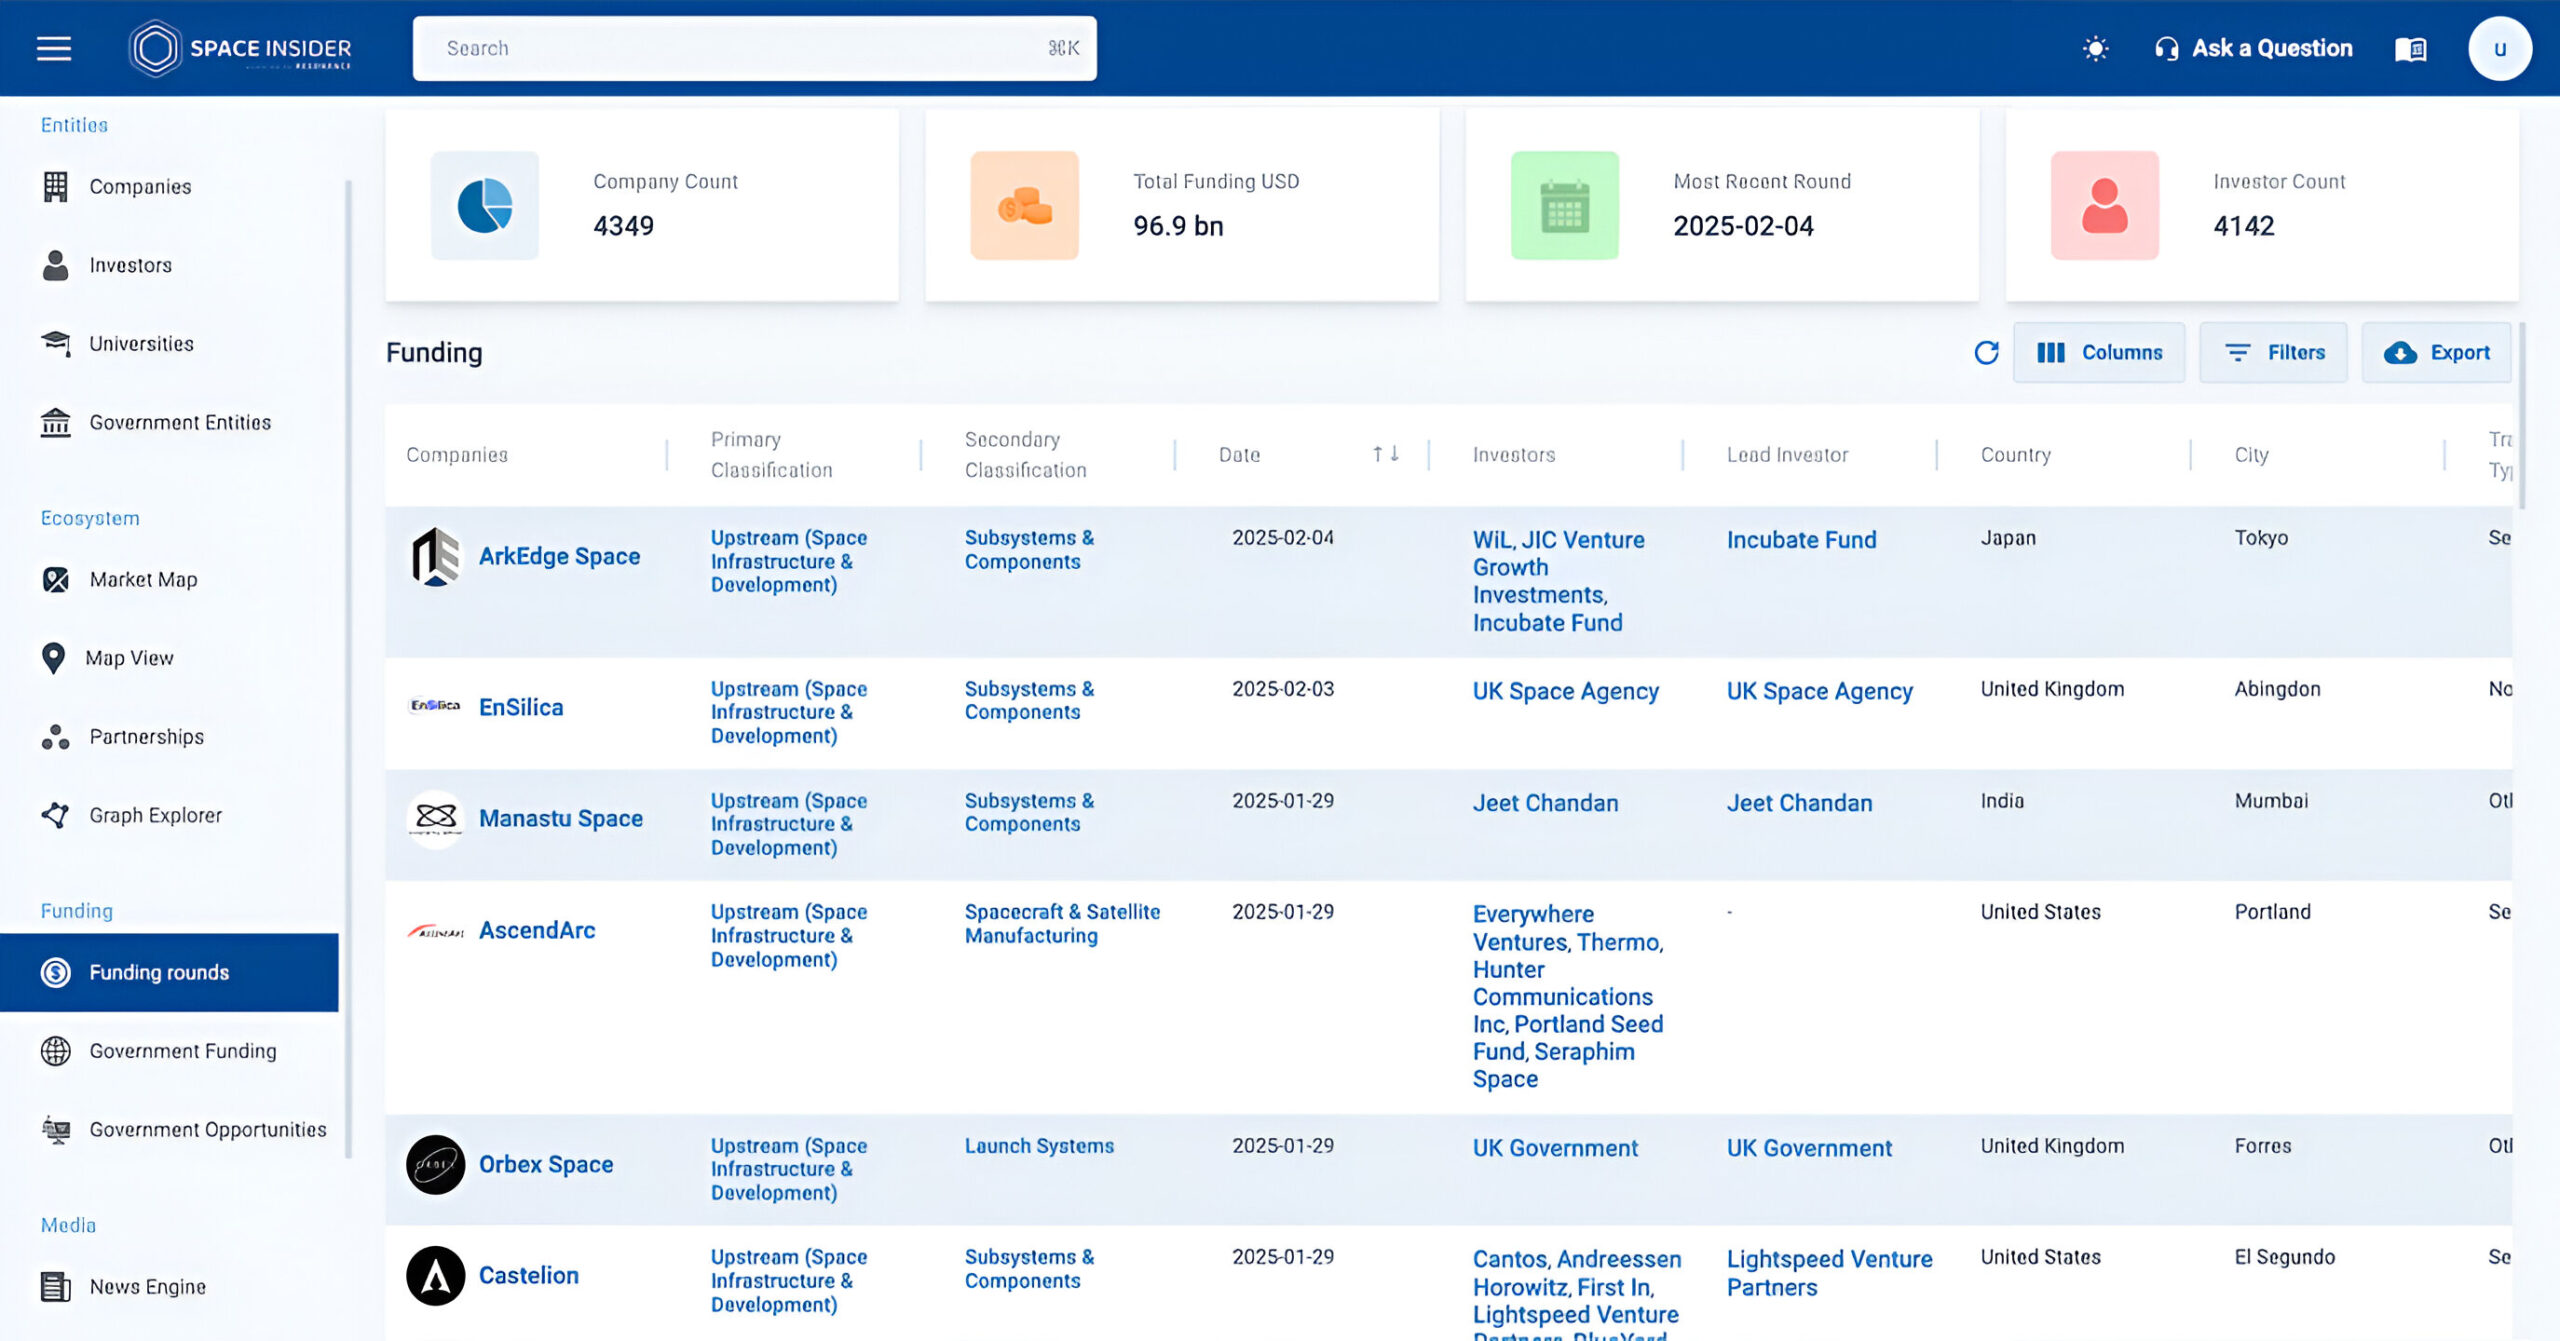
Task: Open Map View in the sidebar
Action: click(x=129, y=658)
